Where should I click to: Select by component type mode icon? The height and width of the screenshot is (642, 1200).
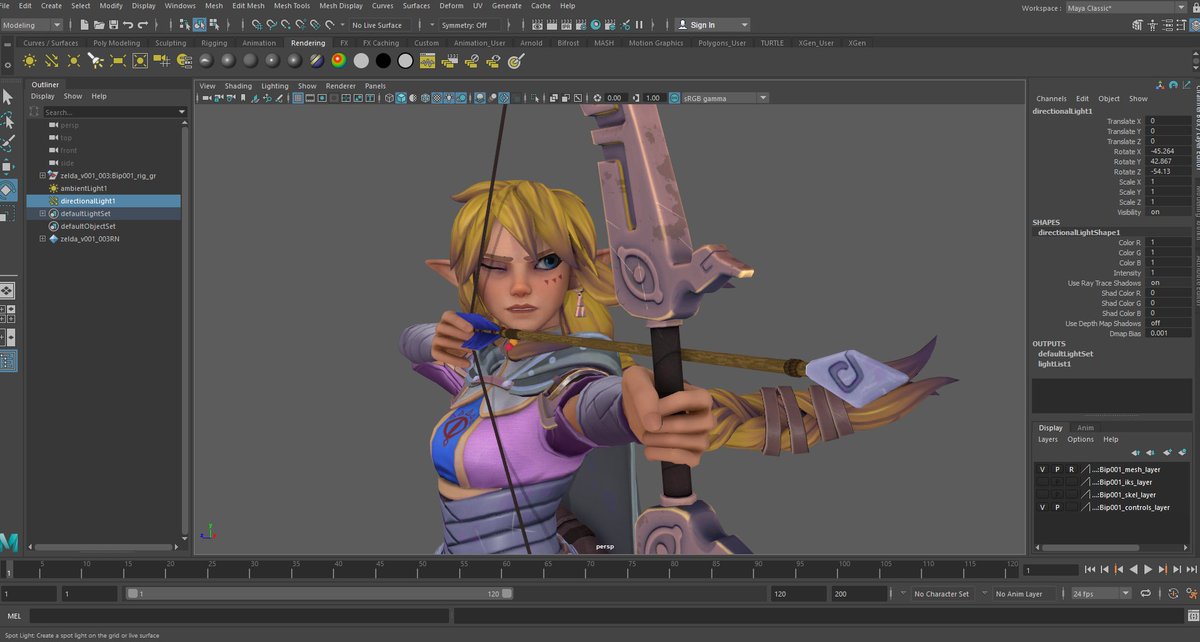click(214, 24)
